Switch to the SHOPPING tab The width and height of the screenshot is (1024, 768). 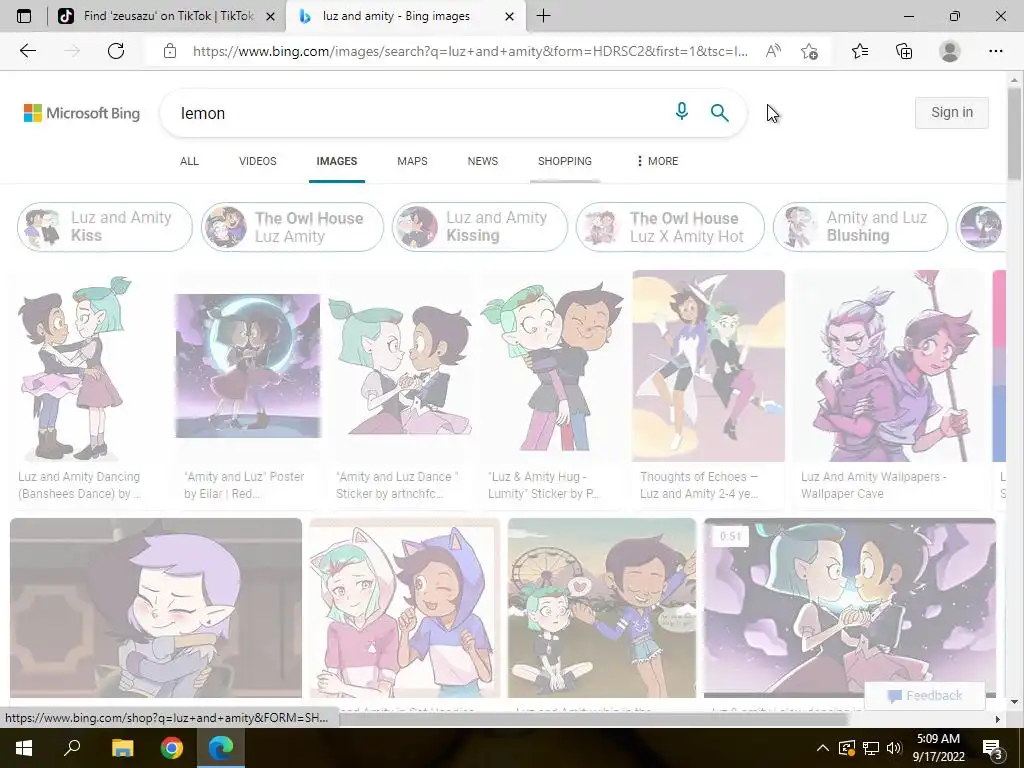coord(565,161)
